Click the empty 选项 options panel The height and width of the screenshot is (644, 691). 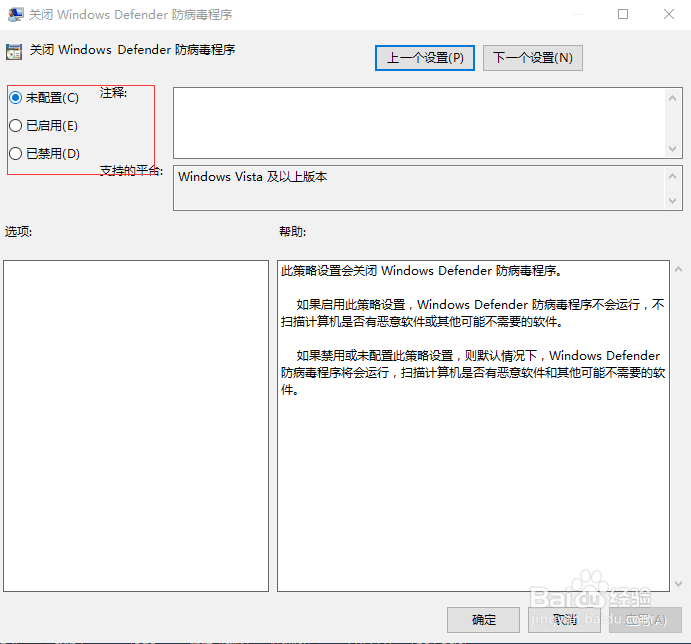pyautogui.click(x=136, y=426)
